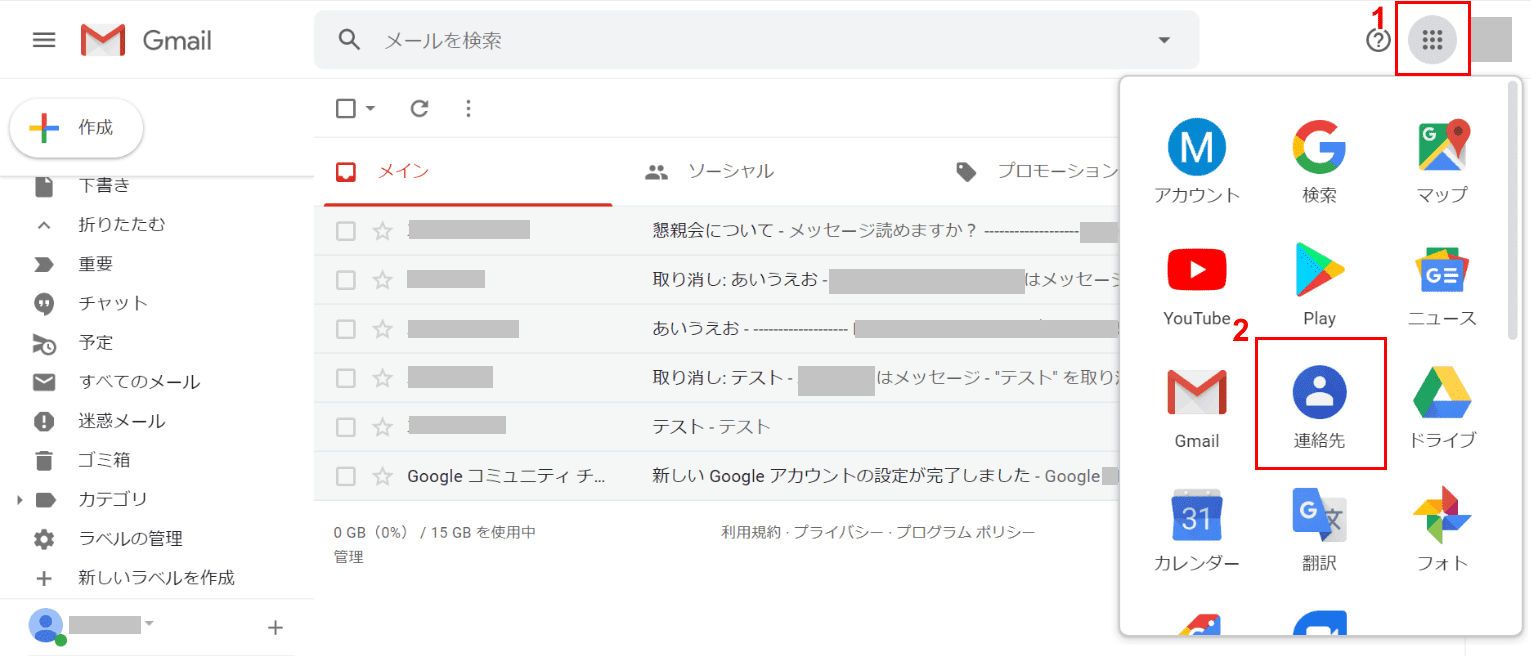Check the 取り消し: テスト email checkbox

[x=346, y=378]
